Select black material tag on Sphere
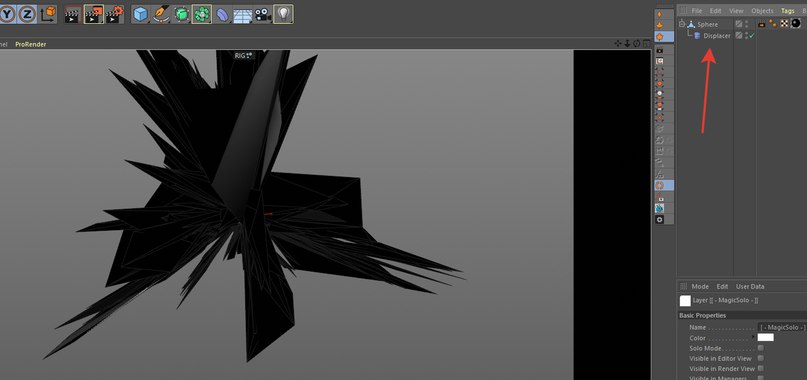 coord(796,24)
